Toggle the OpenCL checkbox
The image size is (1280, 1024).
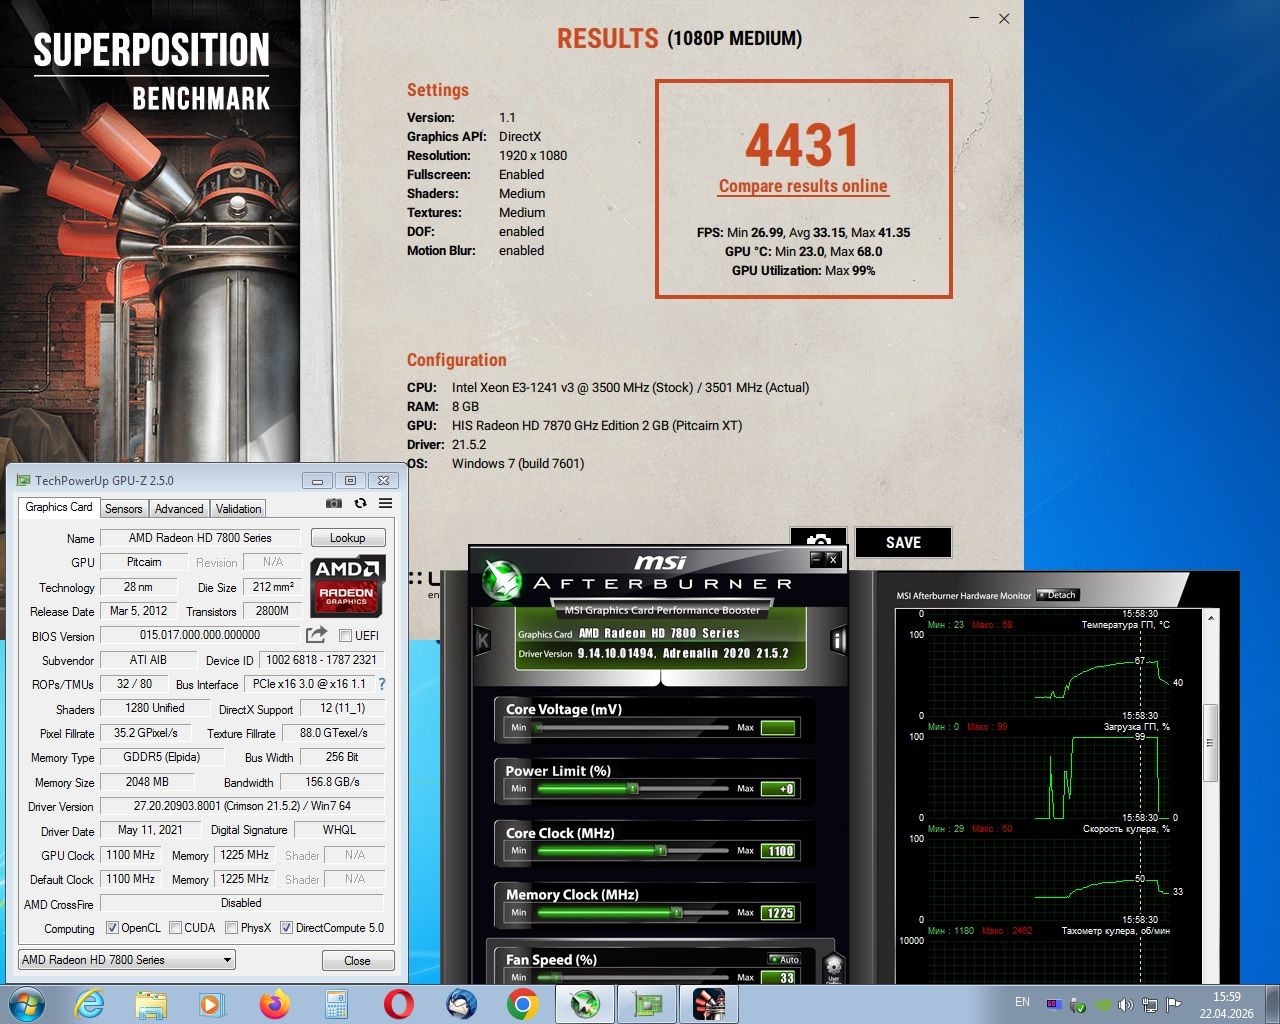[112, 928]
